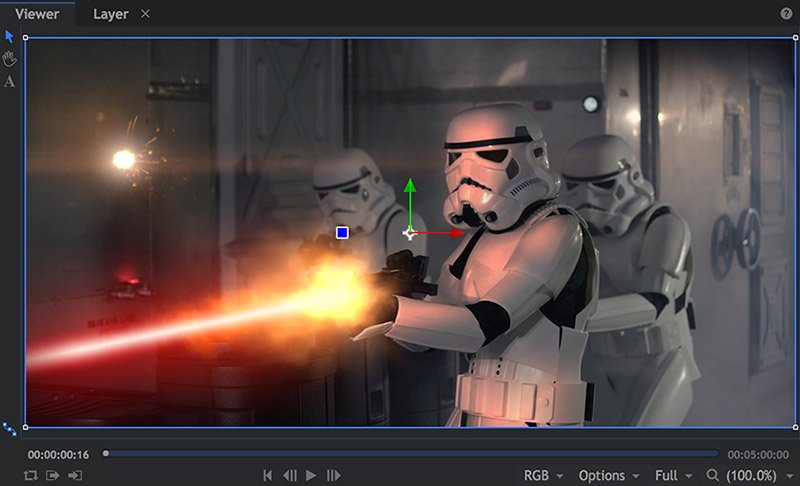This screenshot has height=486, width=800.
Task: Click the blue square control point
Action: [x=342, y=233]
